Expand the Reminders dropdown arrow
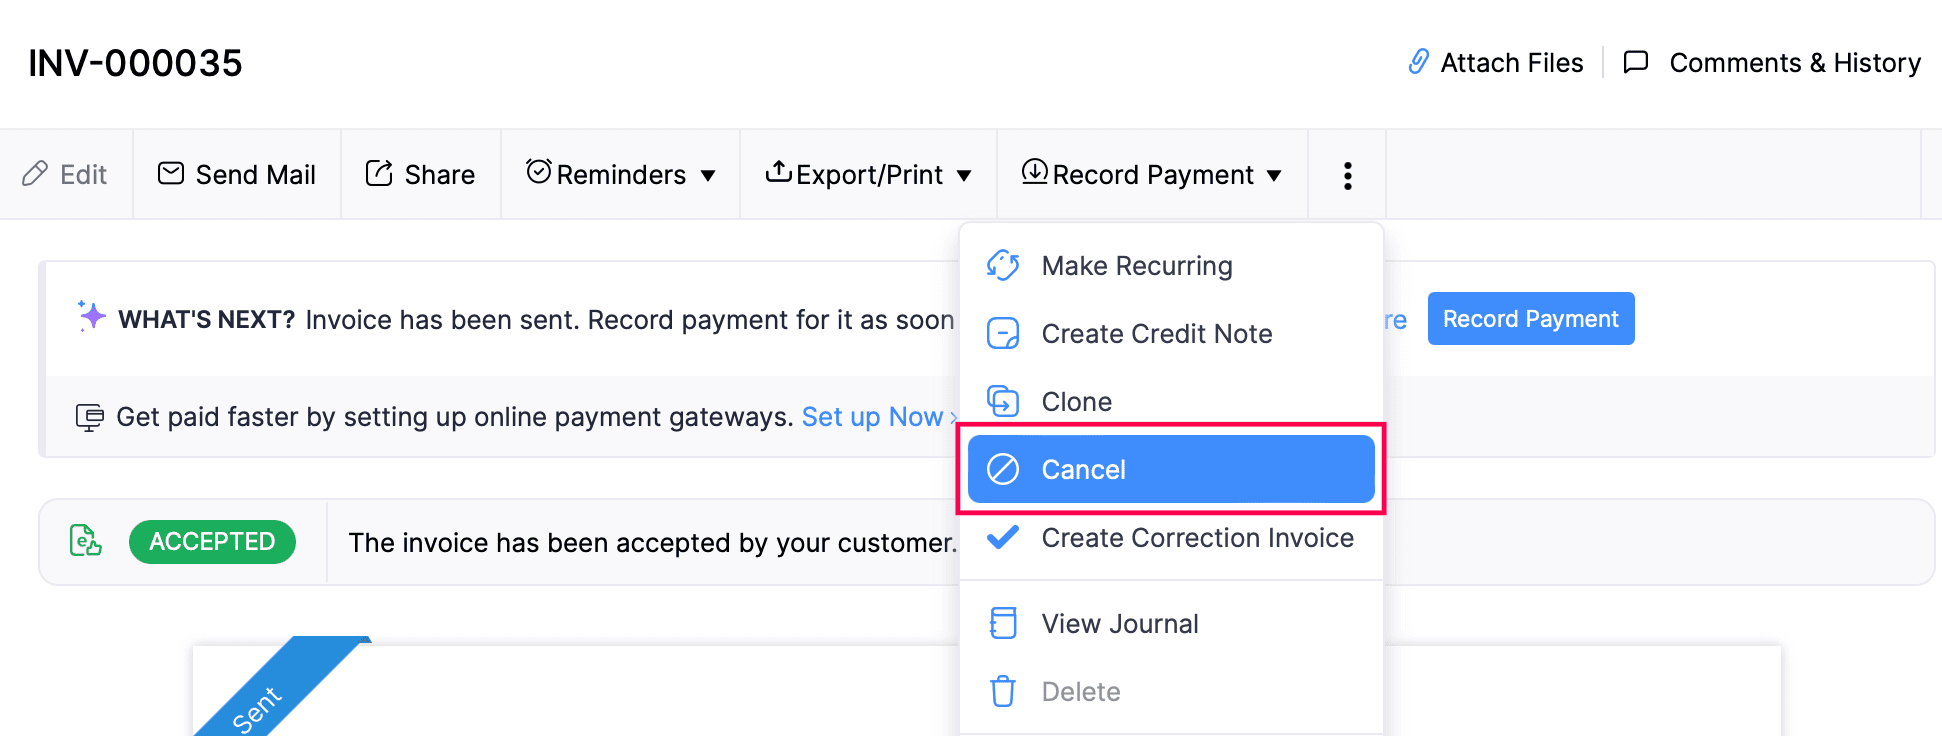 709,175
